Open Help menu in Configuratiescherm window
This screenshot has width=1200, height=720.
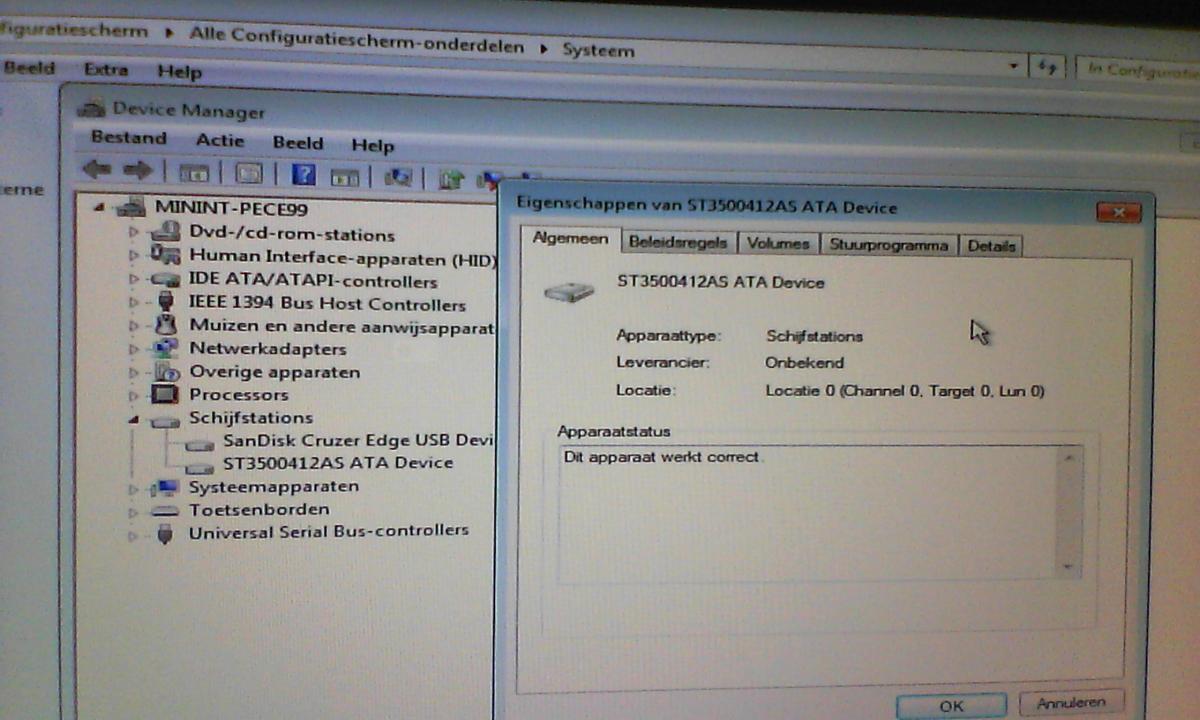pos(179,71)
